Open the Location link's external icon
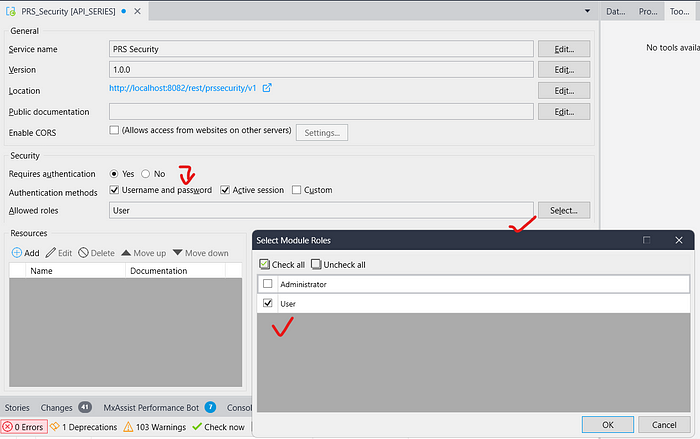Viewport: 700px width, 439px height. 267,89
